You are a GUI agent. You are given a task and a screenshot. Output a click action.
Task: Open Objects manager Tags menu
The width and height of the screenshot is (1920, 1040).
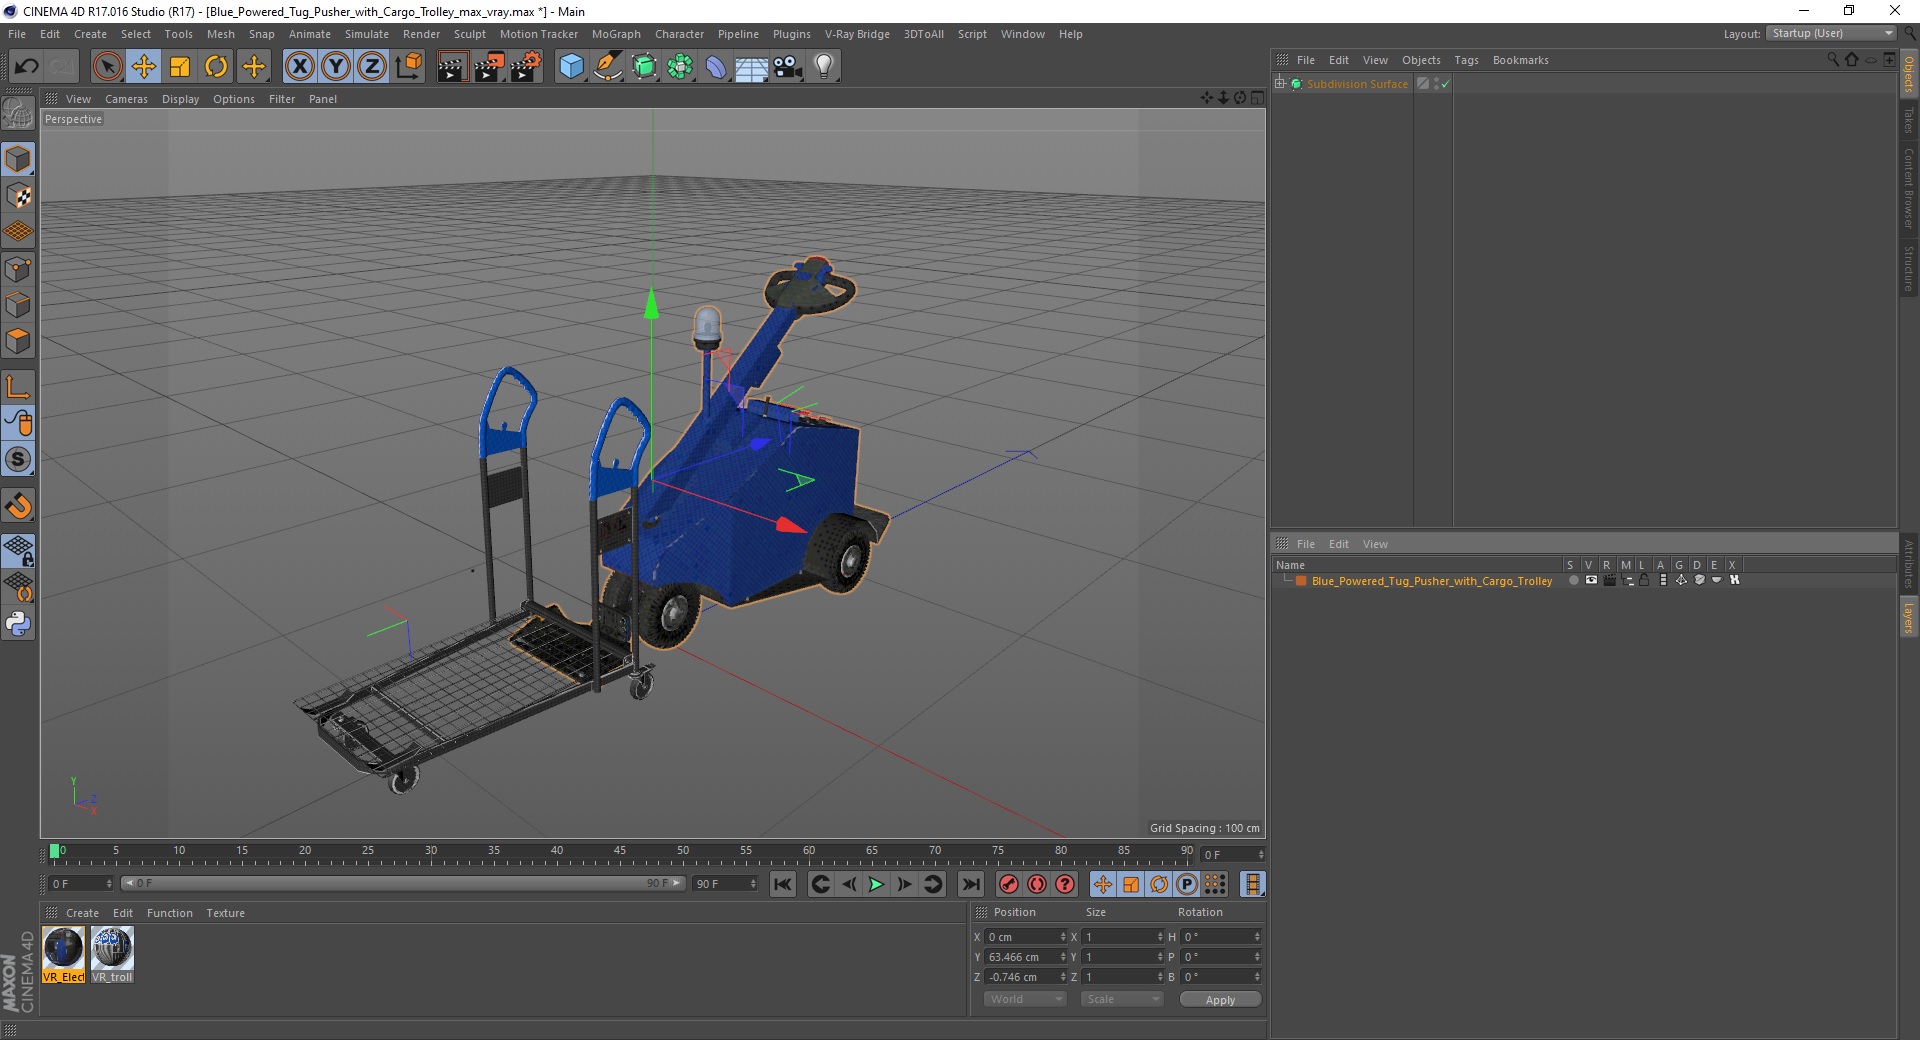coord(1466,60)
